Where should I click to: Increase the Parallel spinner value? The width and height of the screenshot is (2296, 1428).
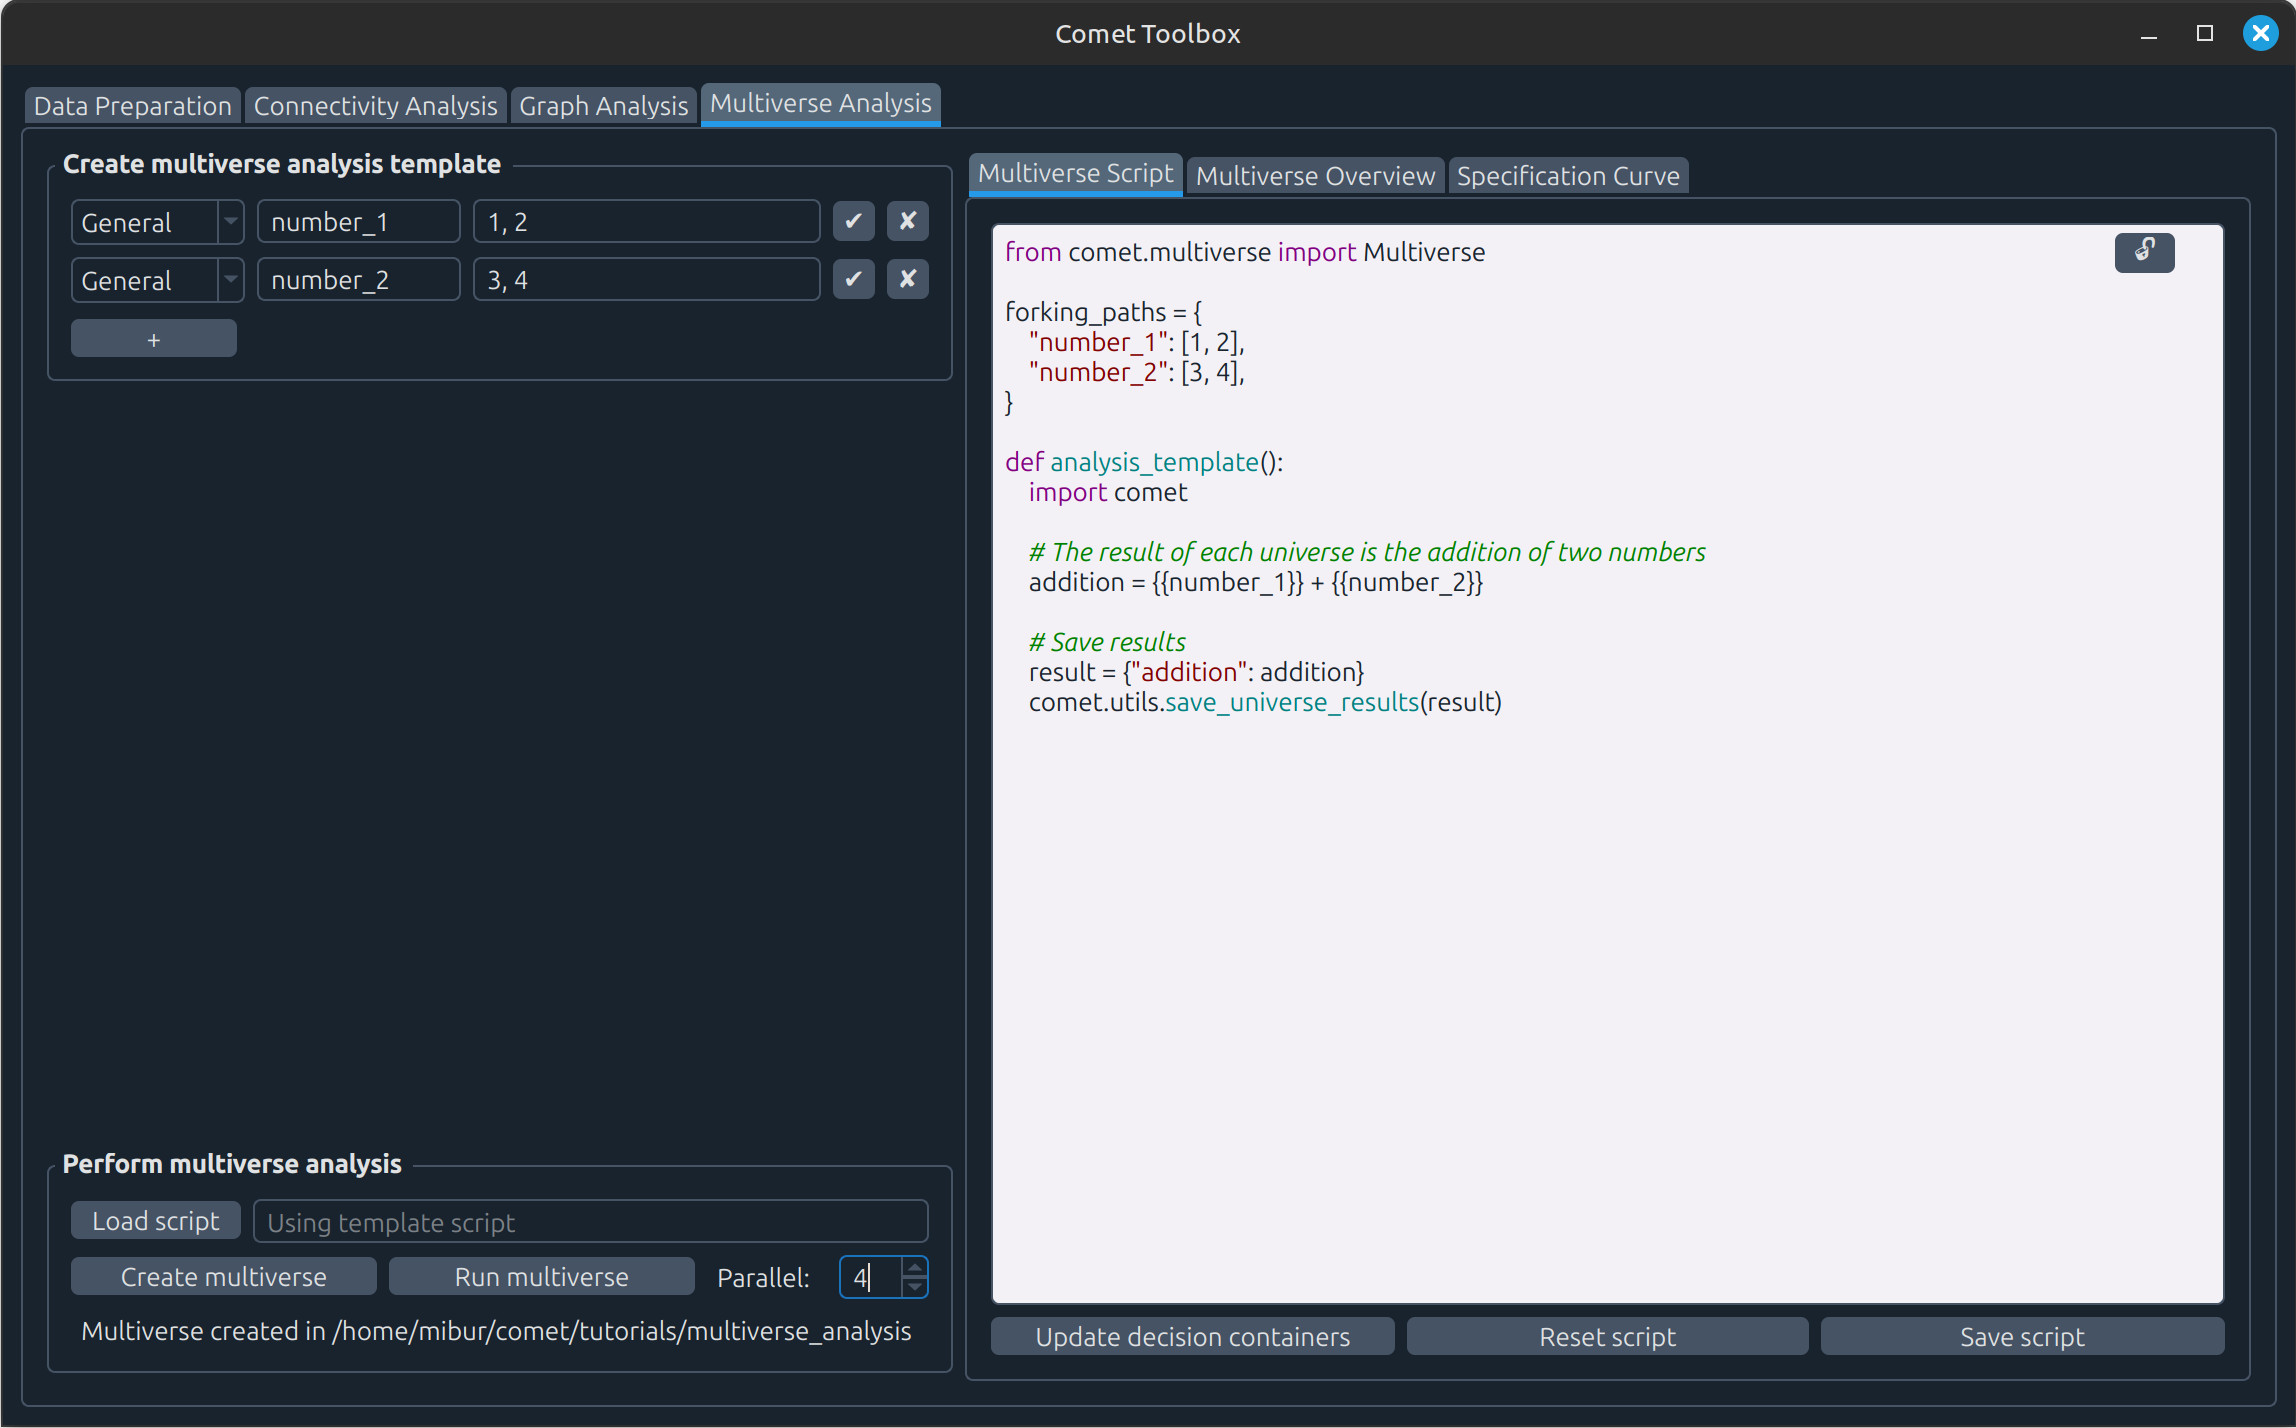point(914,1267)
